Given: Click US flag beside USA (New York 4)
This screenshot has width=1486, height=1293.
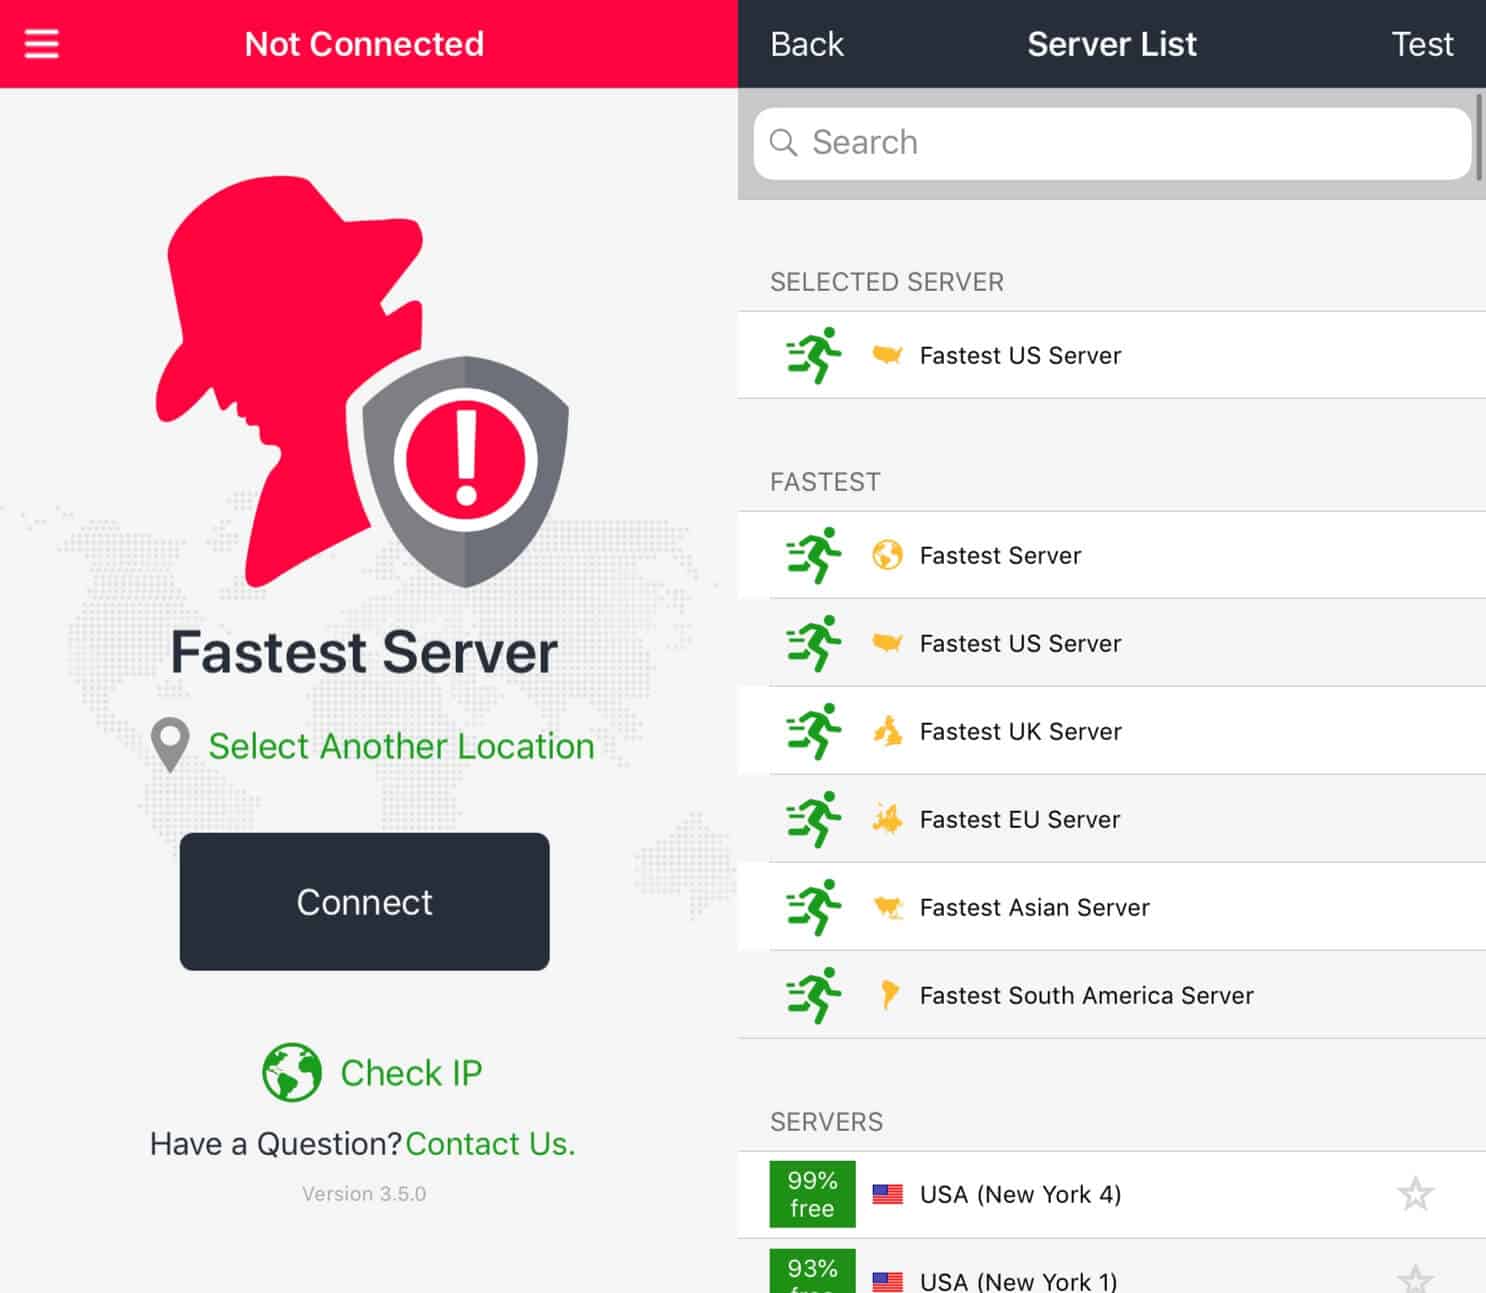Looking at the screenshot, I should click(887, 1194).
